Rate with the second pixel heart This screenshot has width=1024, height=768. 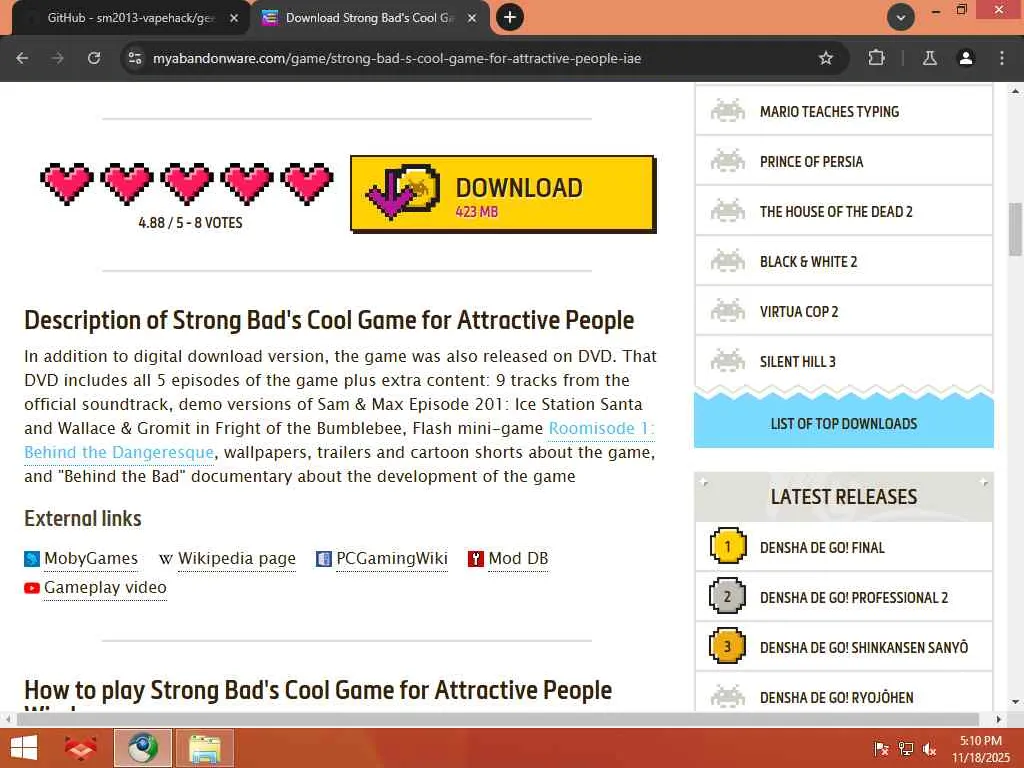[127, 184]
